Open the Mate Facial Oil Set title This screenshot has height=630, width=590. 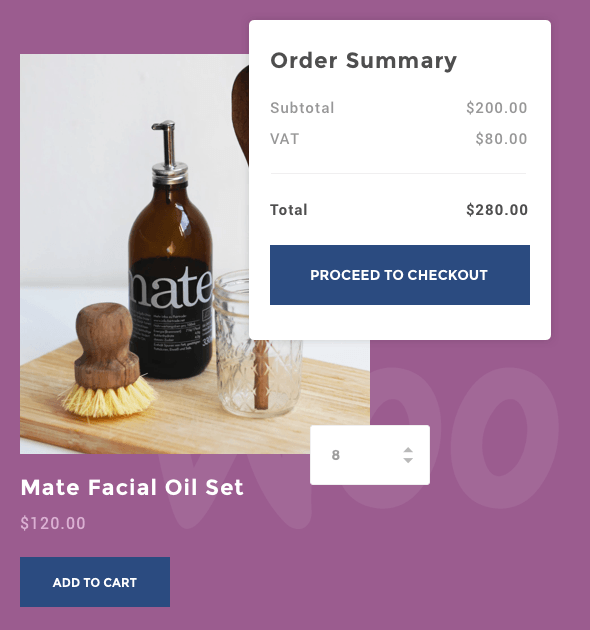point(132,487)
